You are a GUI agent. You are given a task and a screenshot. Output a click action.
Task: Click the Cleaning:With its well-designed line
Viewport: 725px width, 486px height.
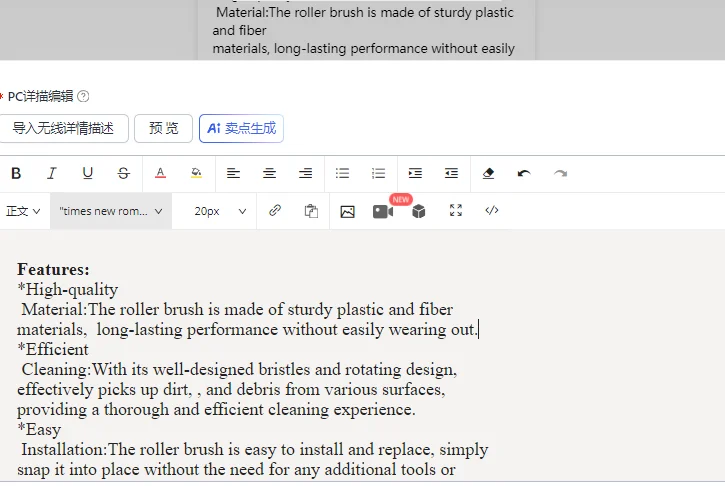(239, 370)
